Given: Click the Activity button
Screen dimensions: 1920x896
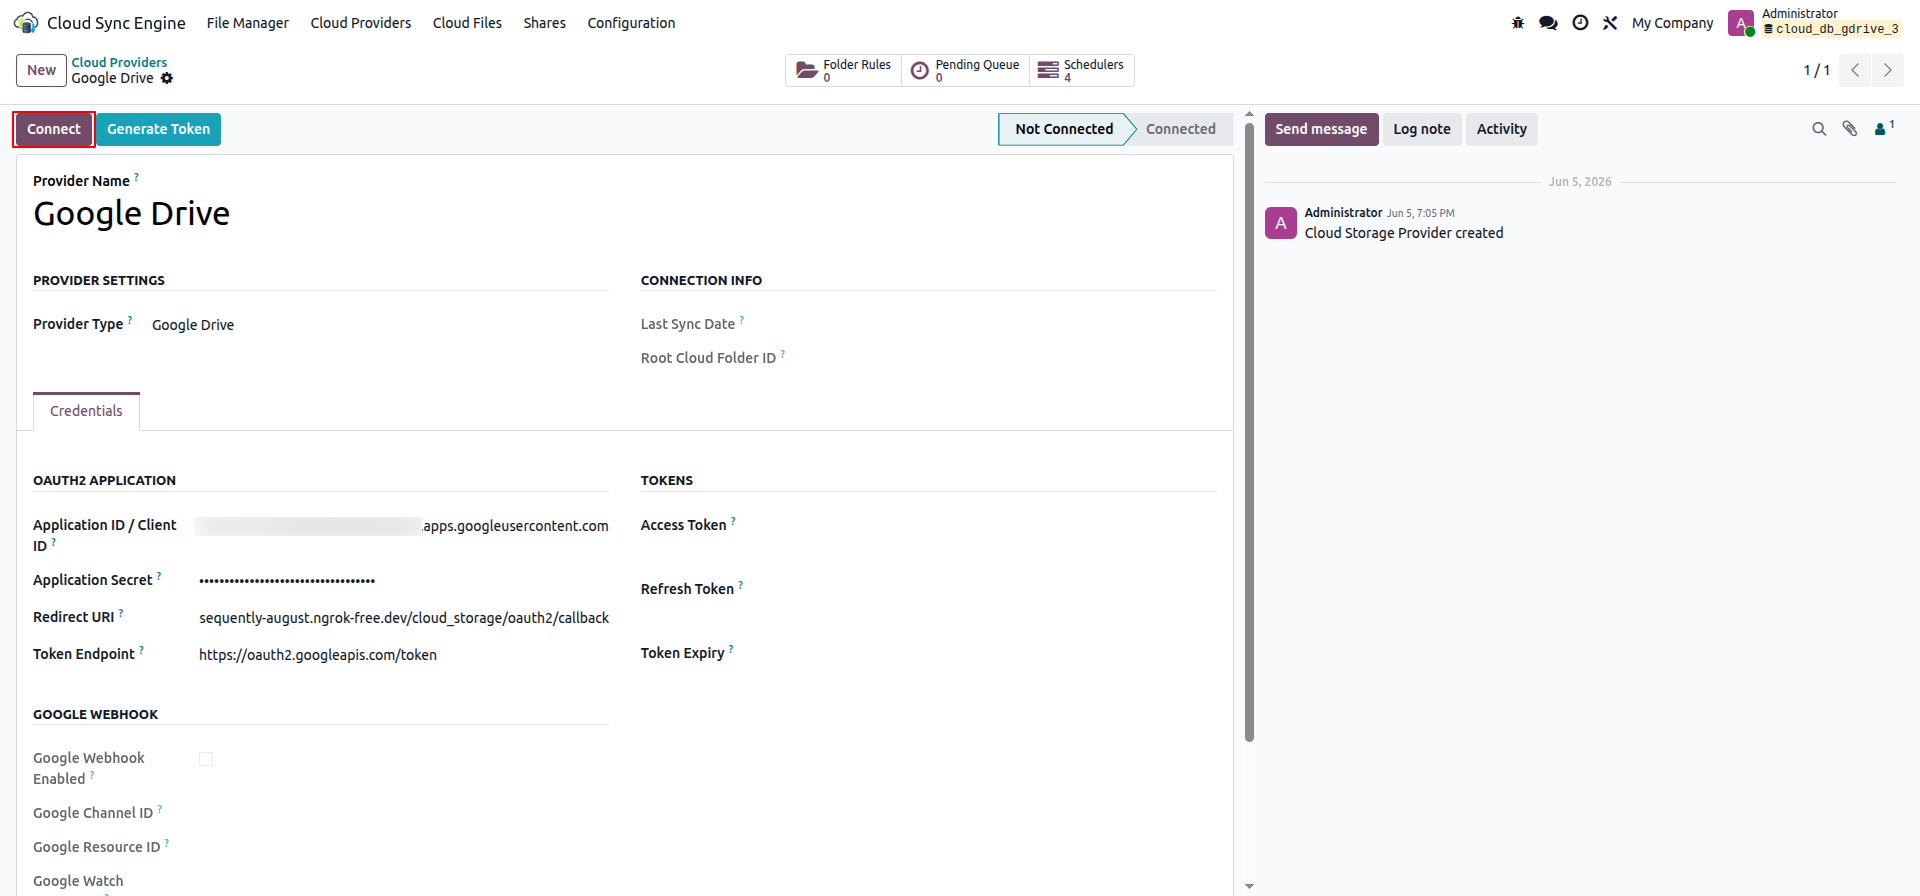Looking at the screenshot, I should [1501, 129].
